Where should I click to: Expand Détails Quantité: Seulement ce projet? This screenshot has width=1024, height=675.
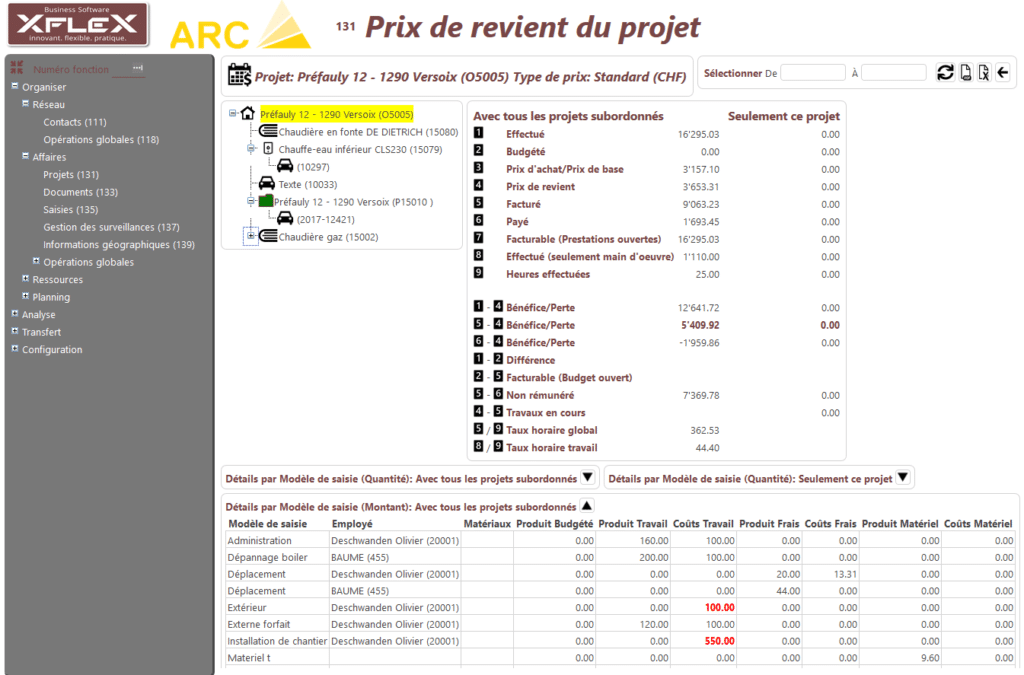click(903, 478)
